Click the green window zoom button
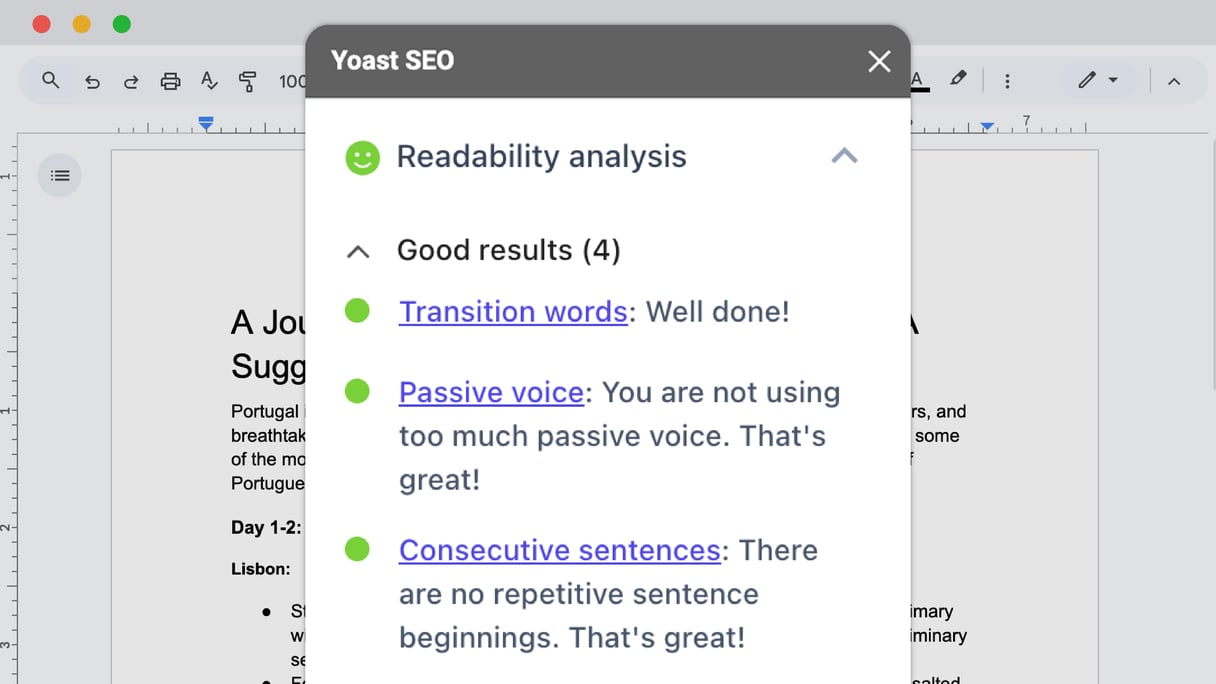The height and width of the screenshot is (684, 1216). click(121, 24)
